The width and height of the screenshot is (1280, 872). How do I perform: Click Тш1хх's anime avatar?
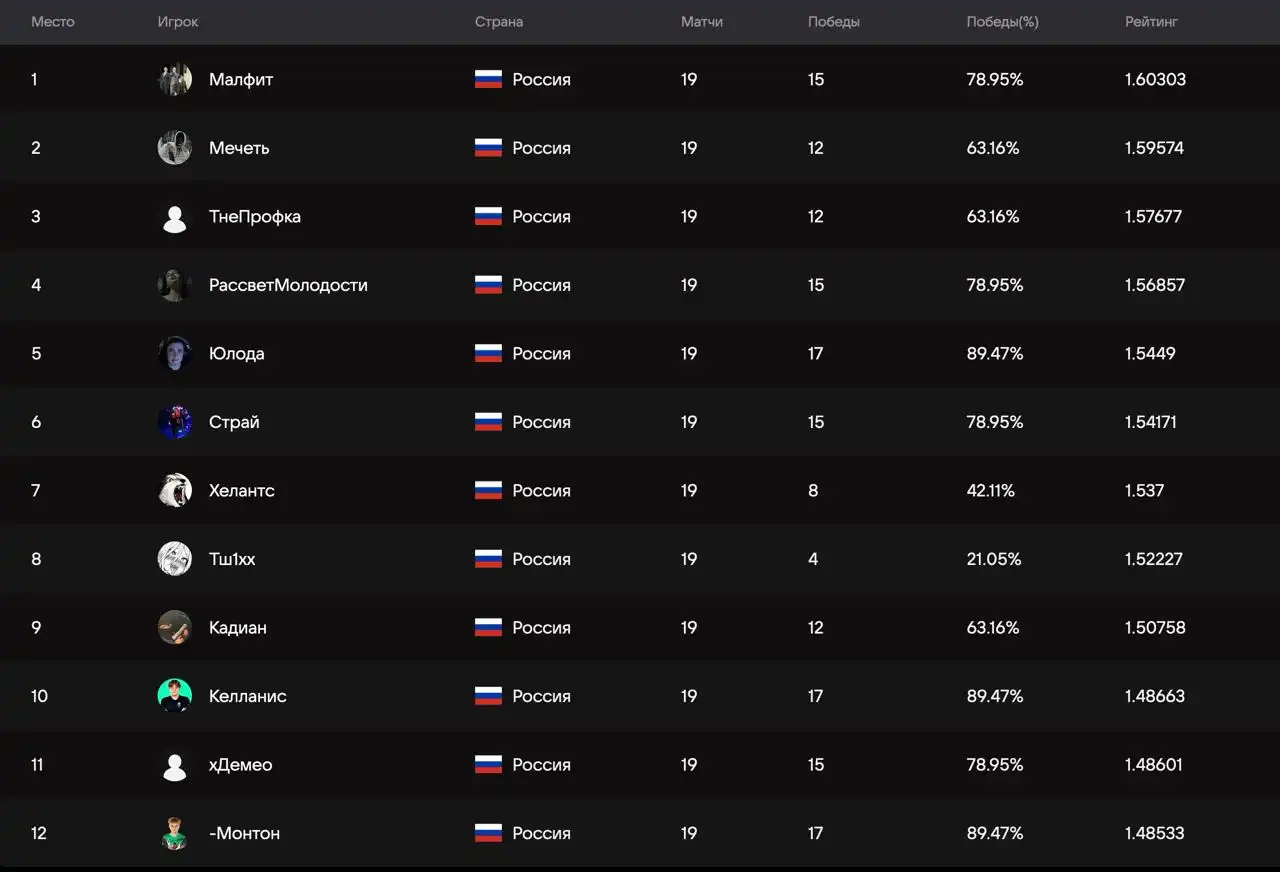point(175,559)
